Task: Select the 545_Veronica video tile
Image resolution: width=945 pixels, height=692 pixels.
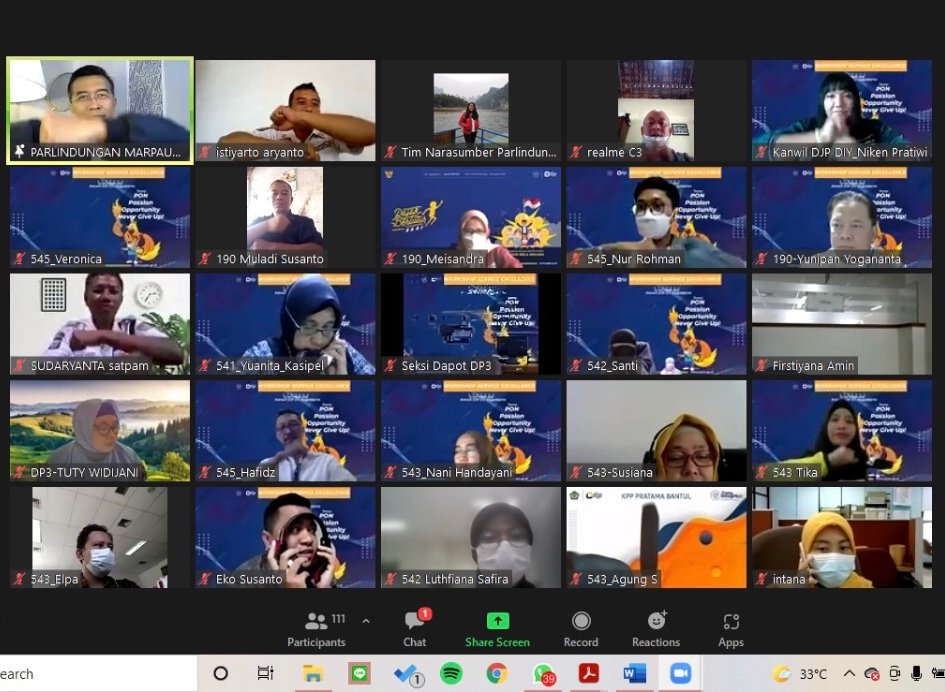Action: [x=100, y=217]
